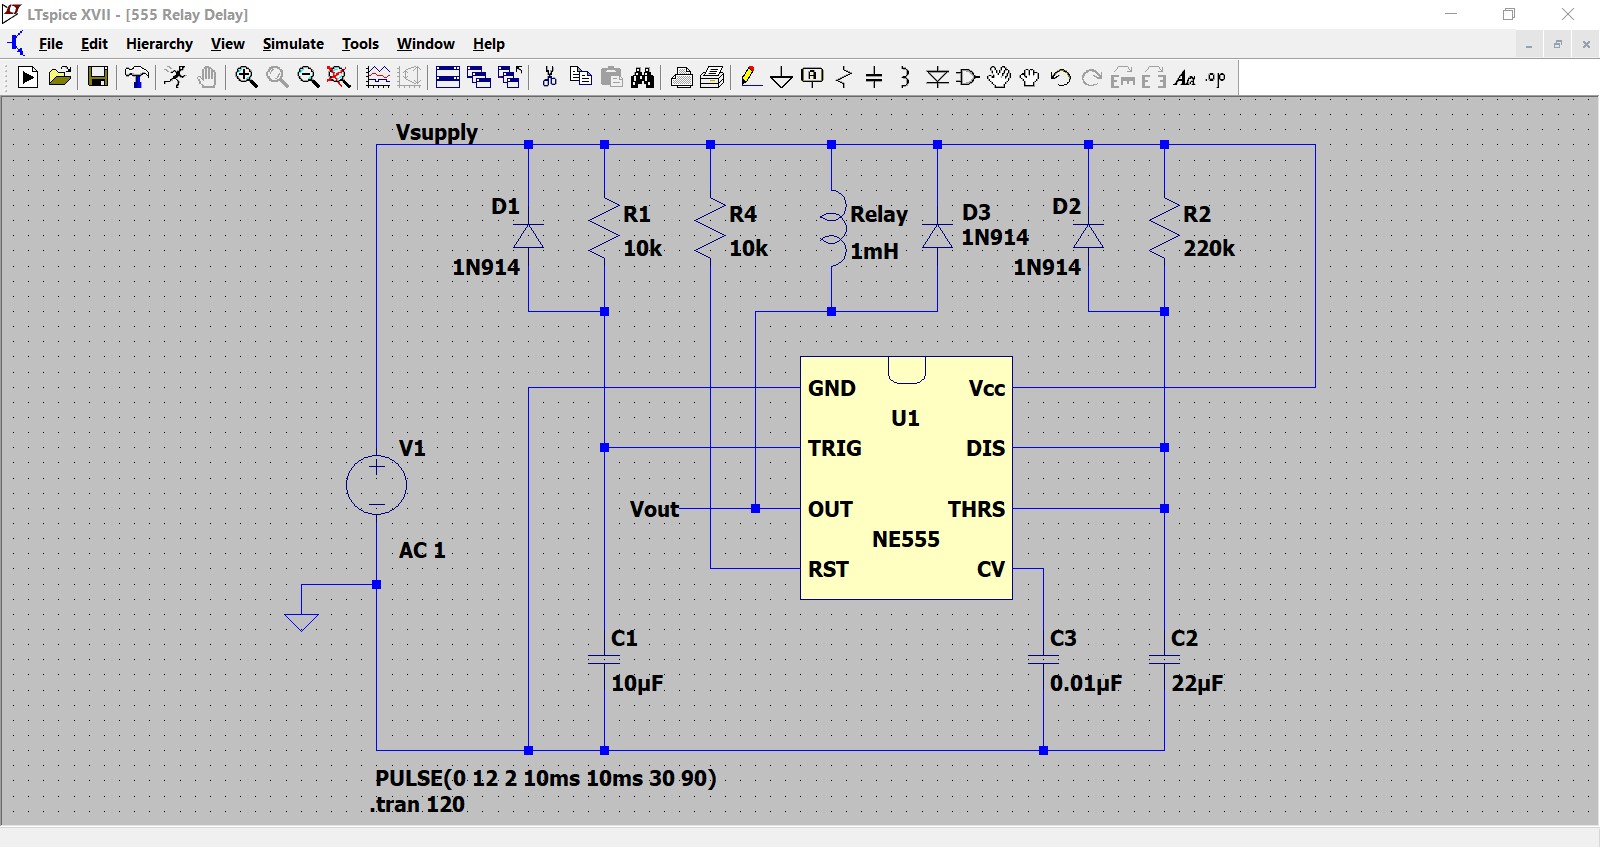Click the .tran 120 directive
This screenshot has height=847, width=1600.
417,804
